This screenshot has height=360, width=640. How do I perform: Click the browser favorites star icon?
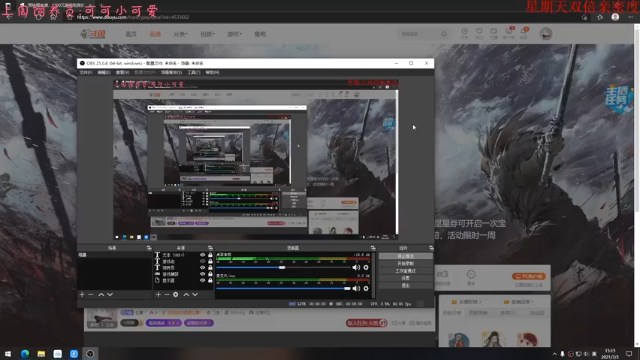[x=600, y=17]
